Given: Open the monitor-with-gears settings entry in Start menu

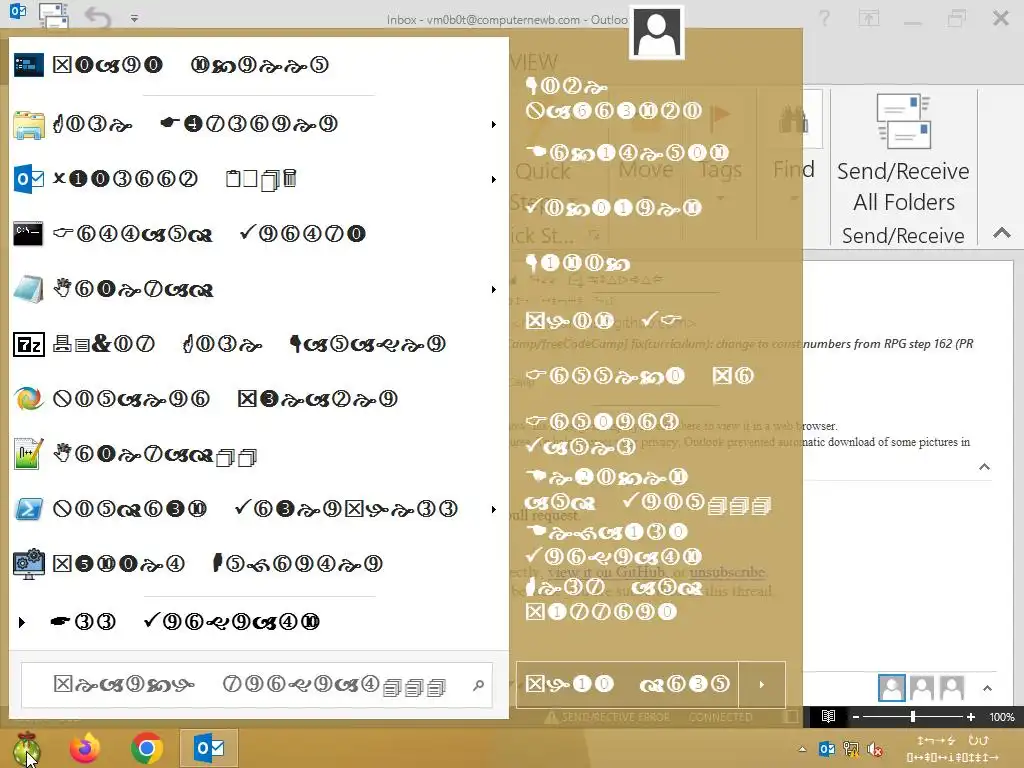Looking at the screenshot, I should (x=258, y=564).
